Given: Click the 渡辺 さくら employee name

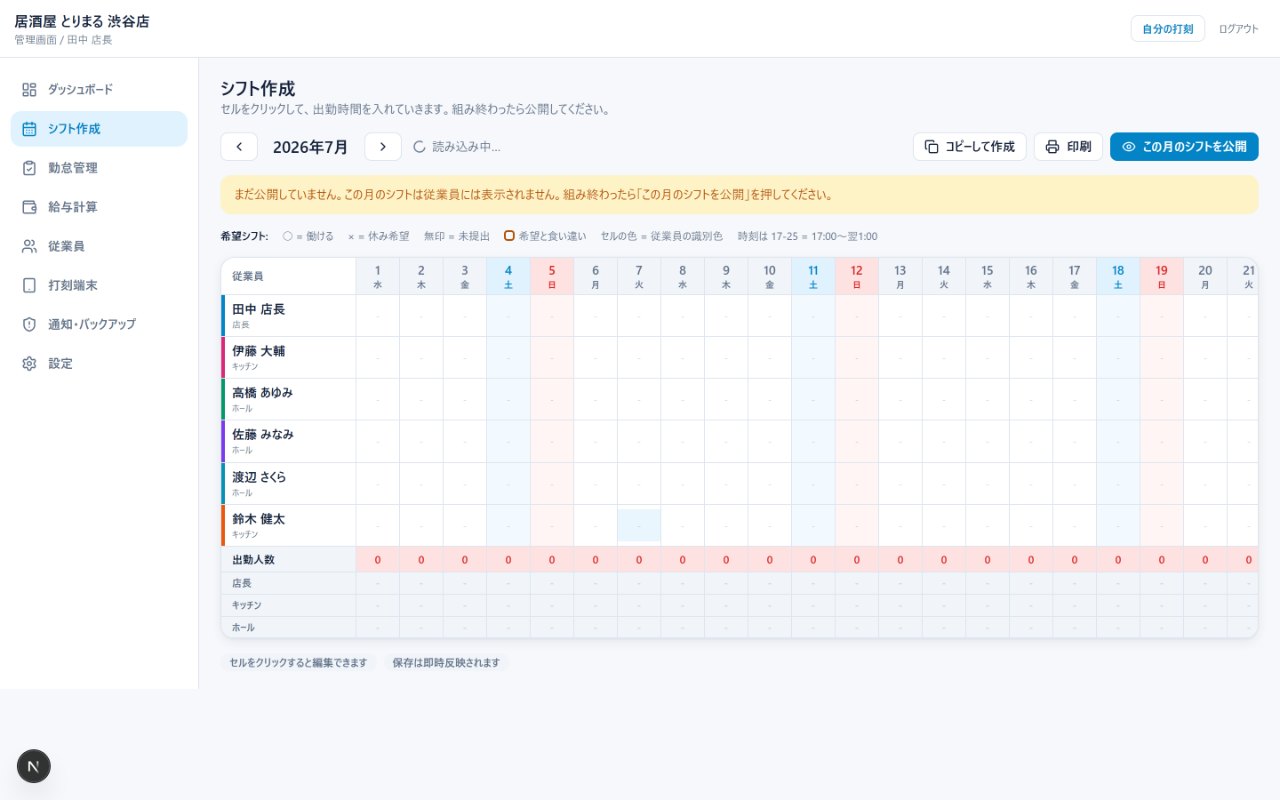Looking at the screenshot, I should [x=259, y=477].
